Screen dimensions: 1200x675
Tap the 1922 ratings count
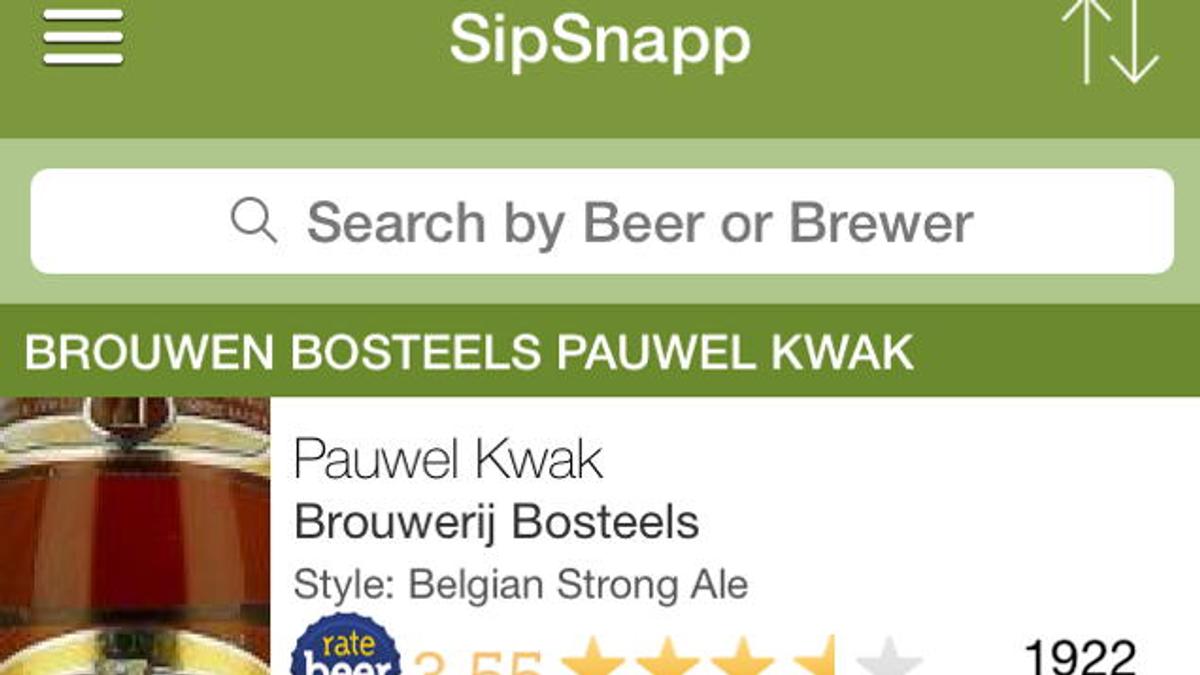click(x=1080, y=658)
